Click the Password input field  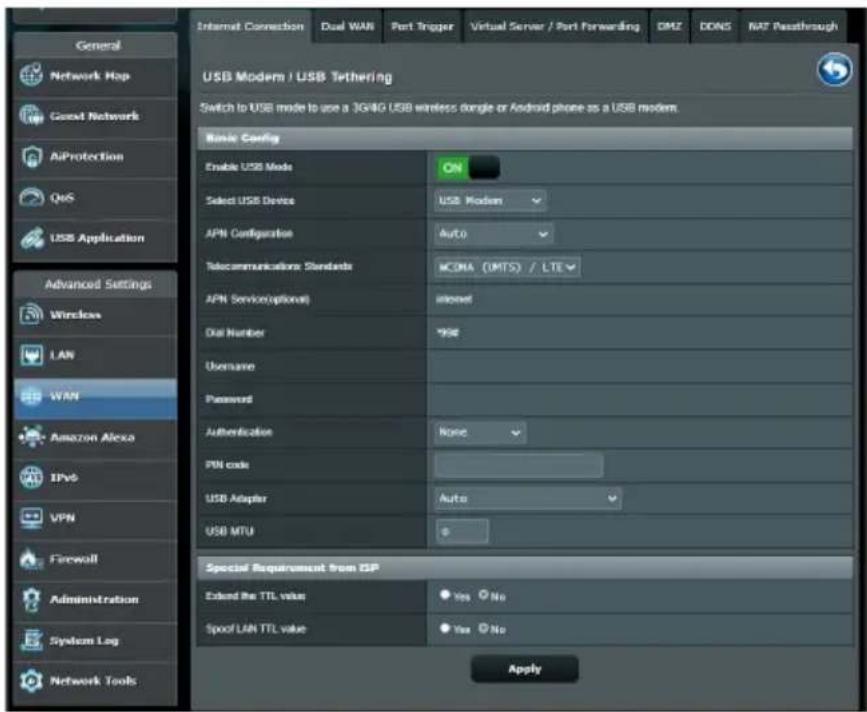(x=640, y=399)
